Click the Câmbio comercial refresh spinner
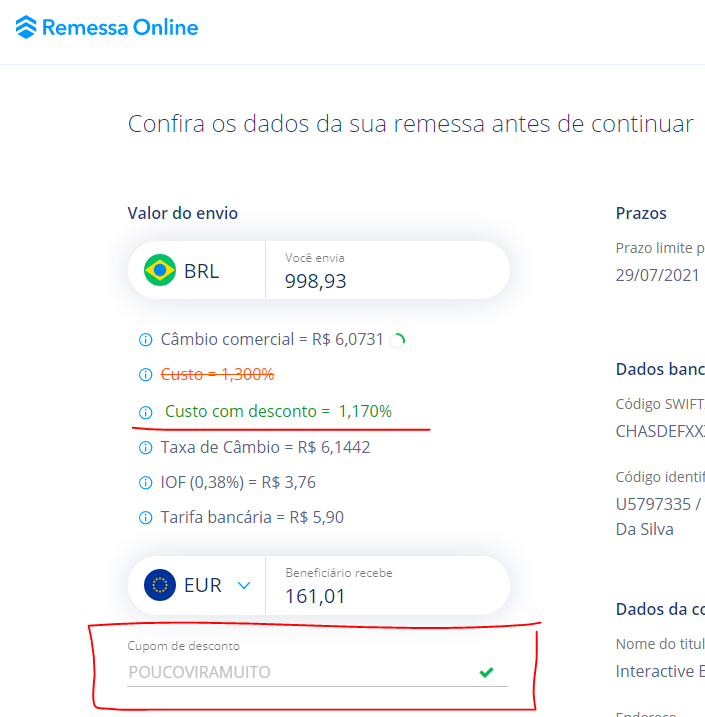Screen dimensions: 705x717 pyautogui.click(x=397, y=340)
